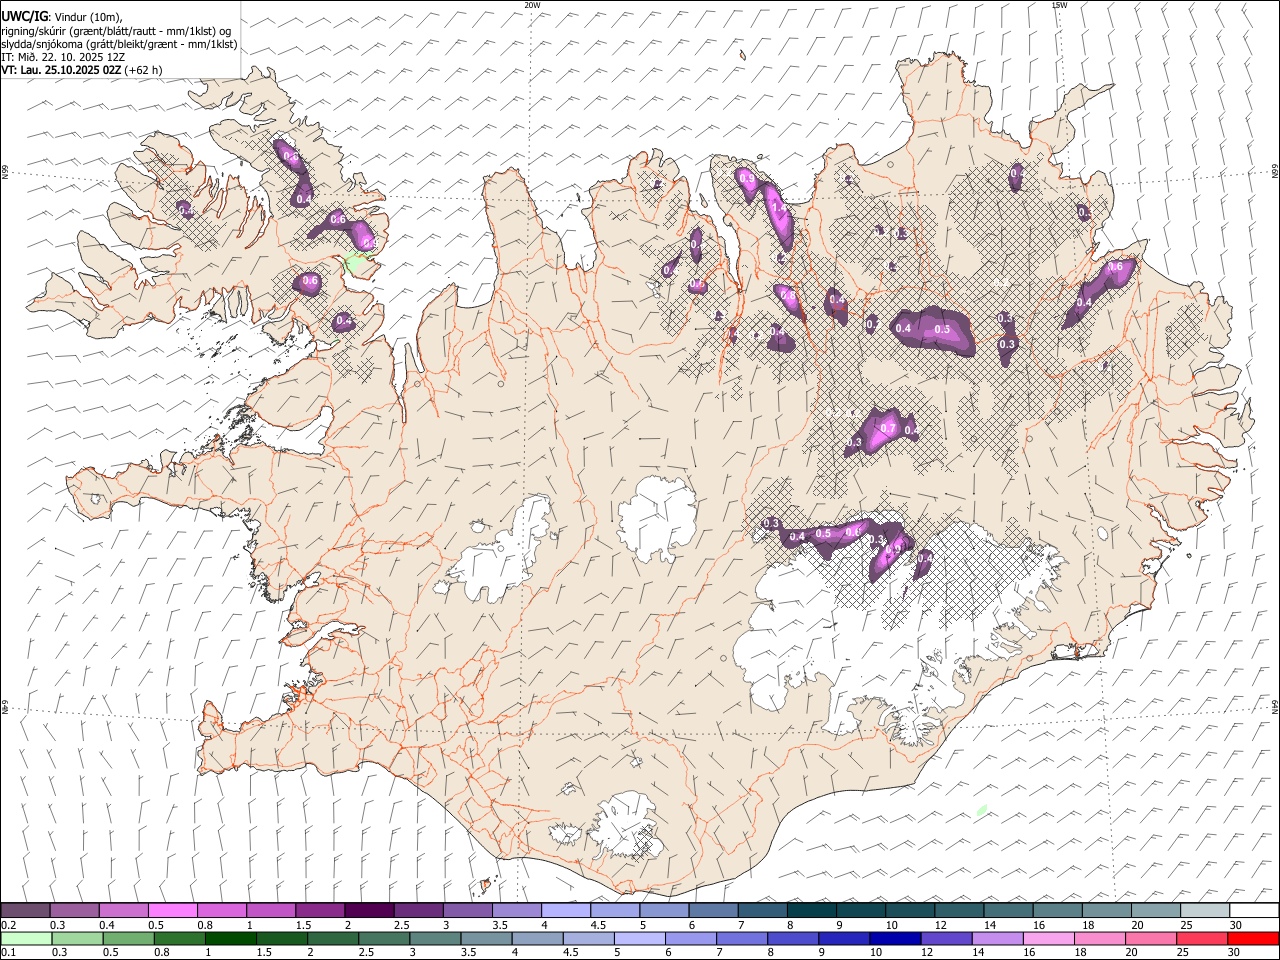The height and width of the screenshot is (960, 1280).
Task: Click the small green rain patch offshore in the southeast
Action: click(x=982, y=809)
